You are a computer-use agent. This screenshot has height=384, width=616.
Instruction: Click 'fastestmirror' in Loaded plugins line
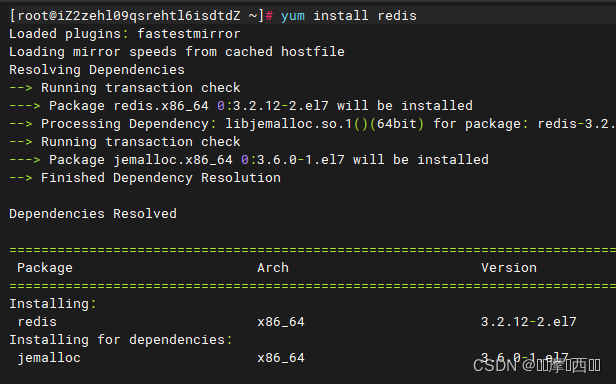[189, 34]
